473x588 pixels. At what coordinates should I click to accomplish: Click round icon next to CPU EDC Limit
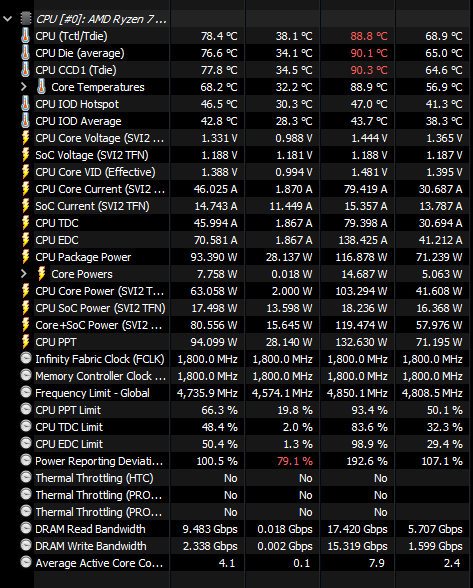26,443
